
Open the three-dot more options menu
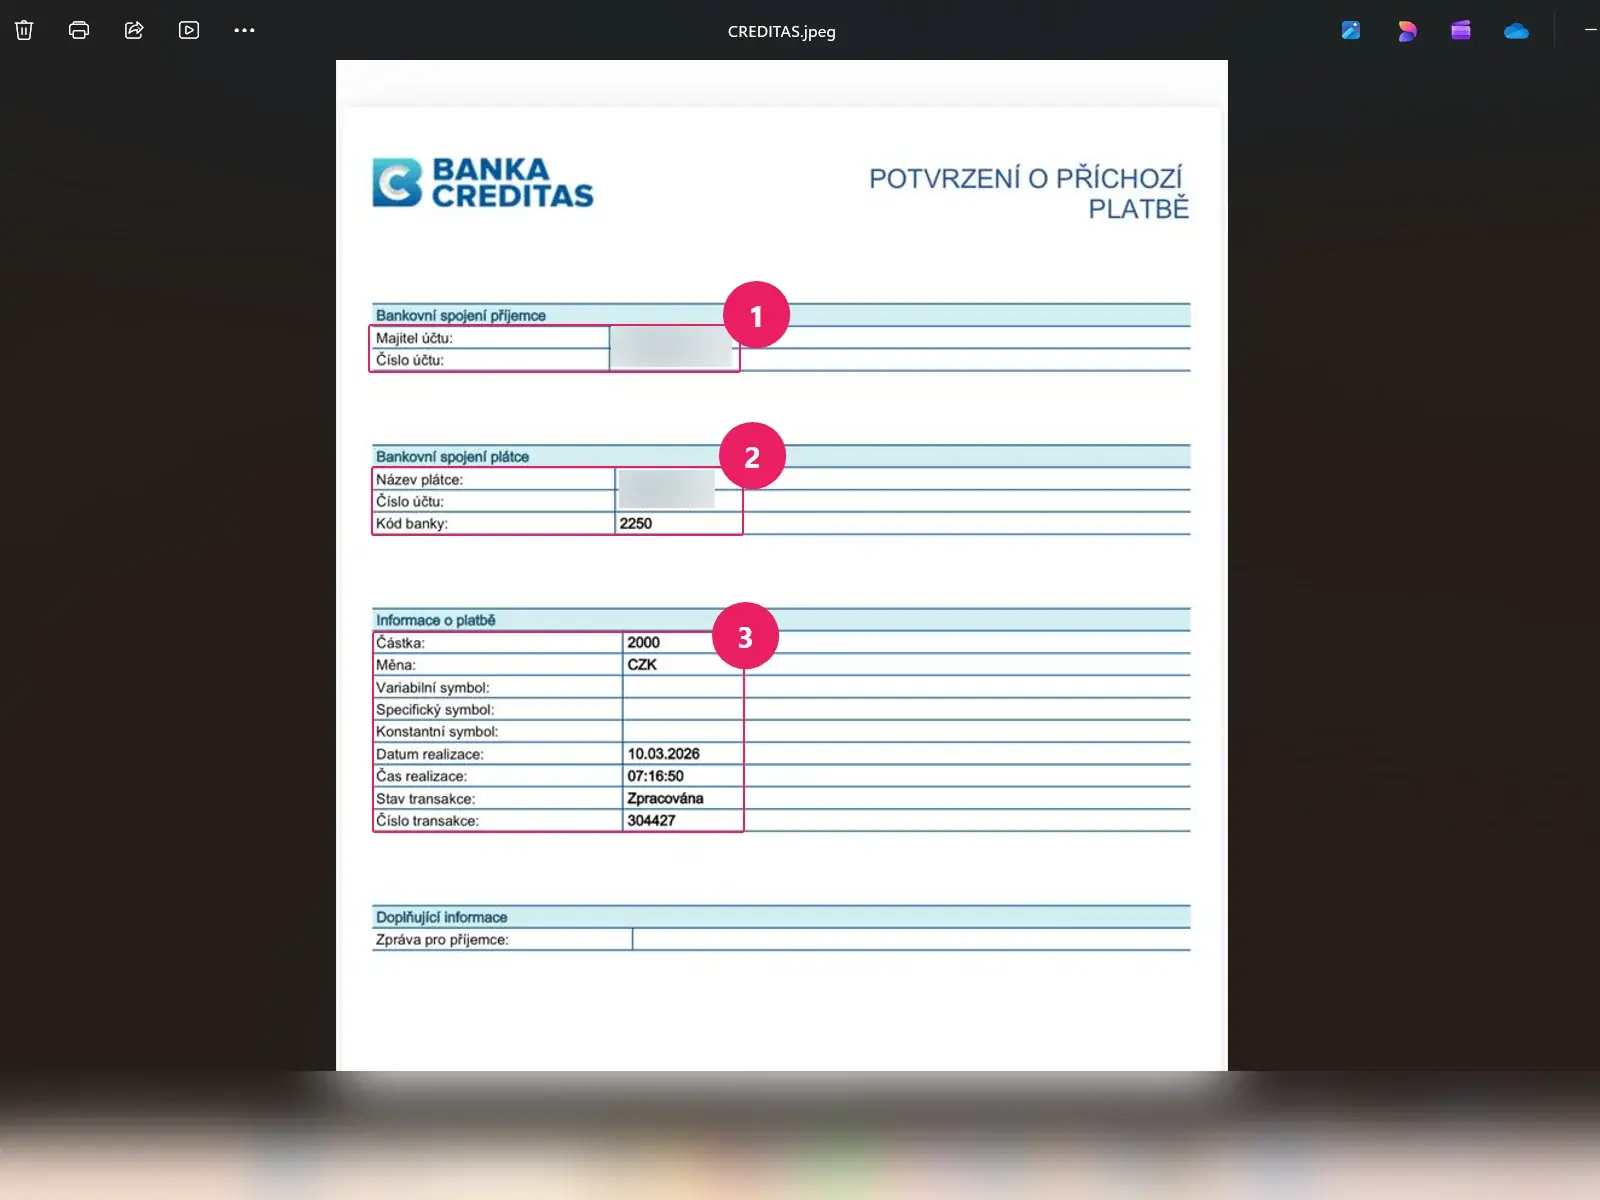pyautogui.click(x=244, y=30)
